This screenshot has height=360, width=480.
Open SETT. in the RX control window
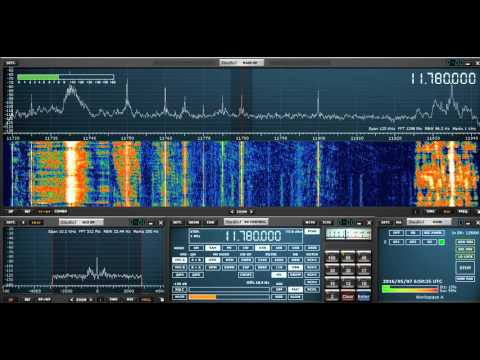pos(177,222)
